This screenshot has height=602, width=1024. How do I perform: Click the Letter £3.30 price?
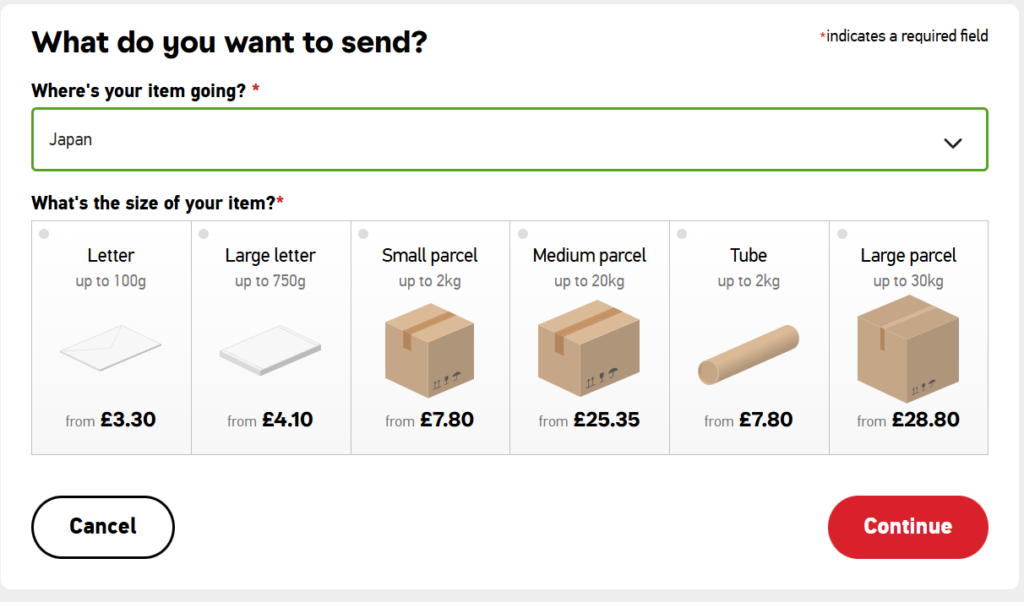pos(128,420)
